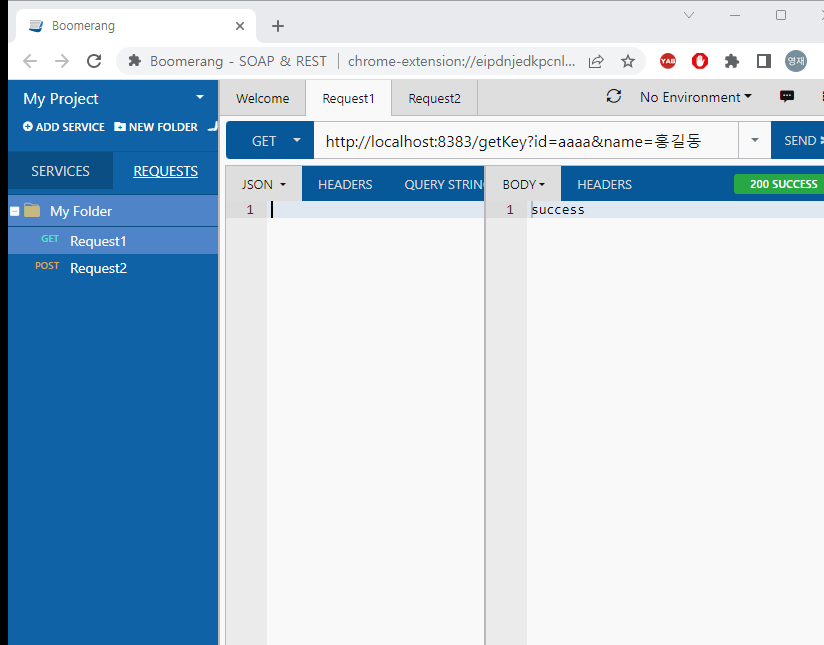Open the response HEADERS tab
Viewport: 824px width, 645px height.
[x=604, y=185]
